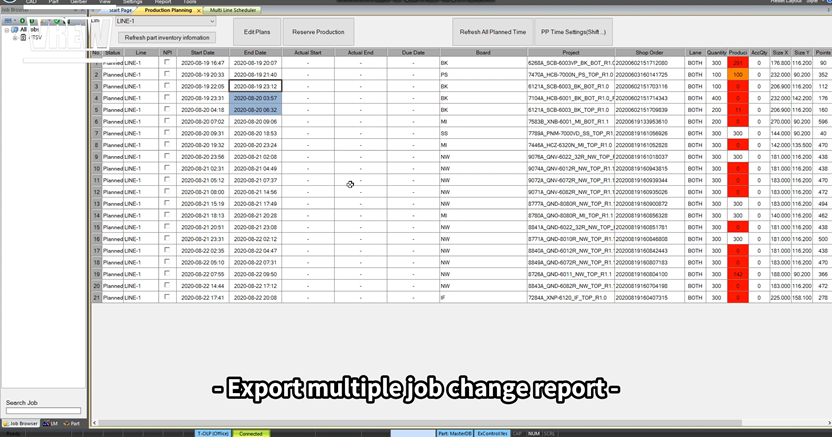Switch to the LM bottom tab

51,424
